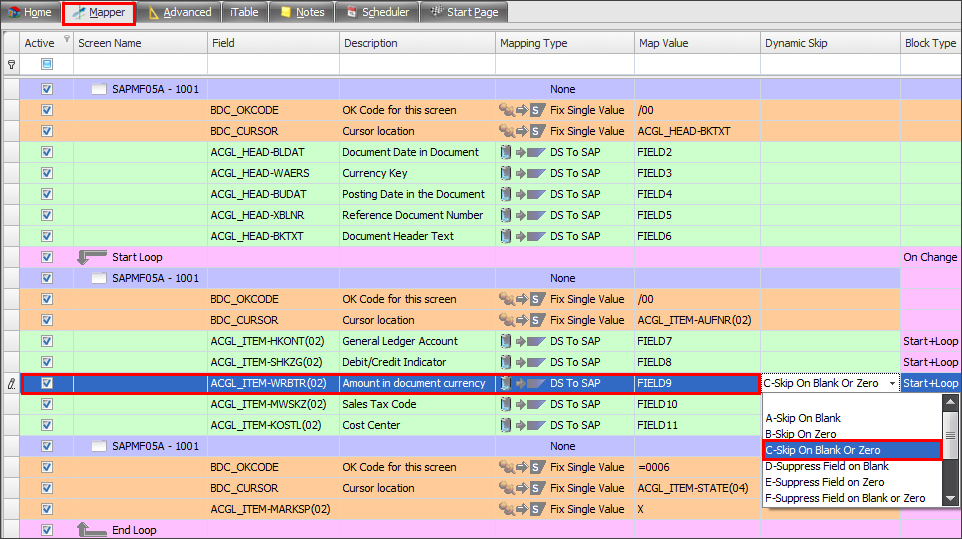Open the Notes tab
The width and height of the screenshot is (962, 539).
[x=302, y=12]
